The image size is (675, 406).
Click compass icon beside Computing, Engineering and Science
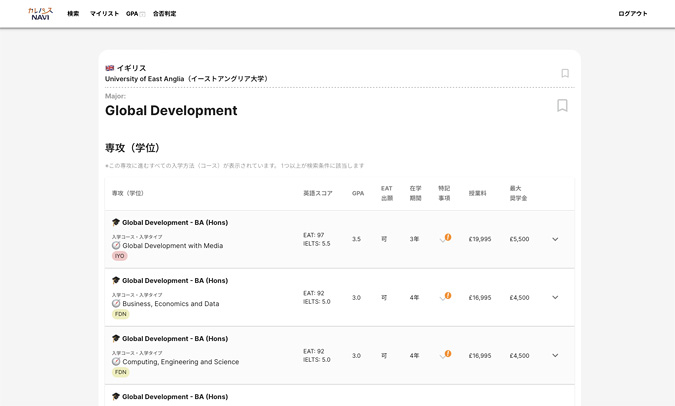click(116, 362)
